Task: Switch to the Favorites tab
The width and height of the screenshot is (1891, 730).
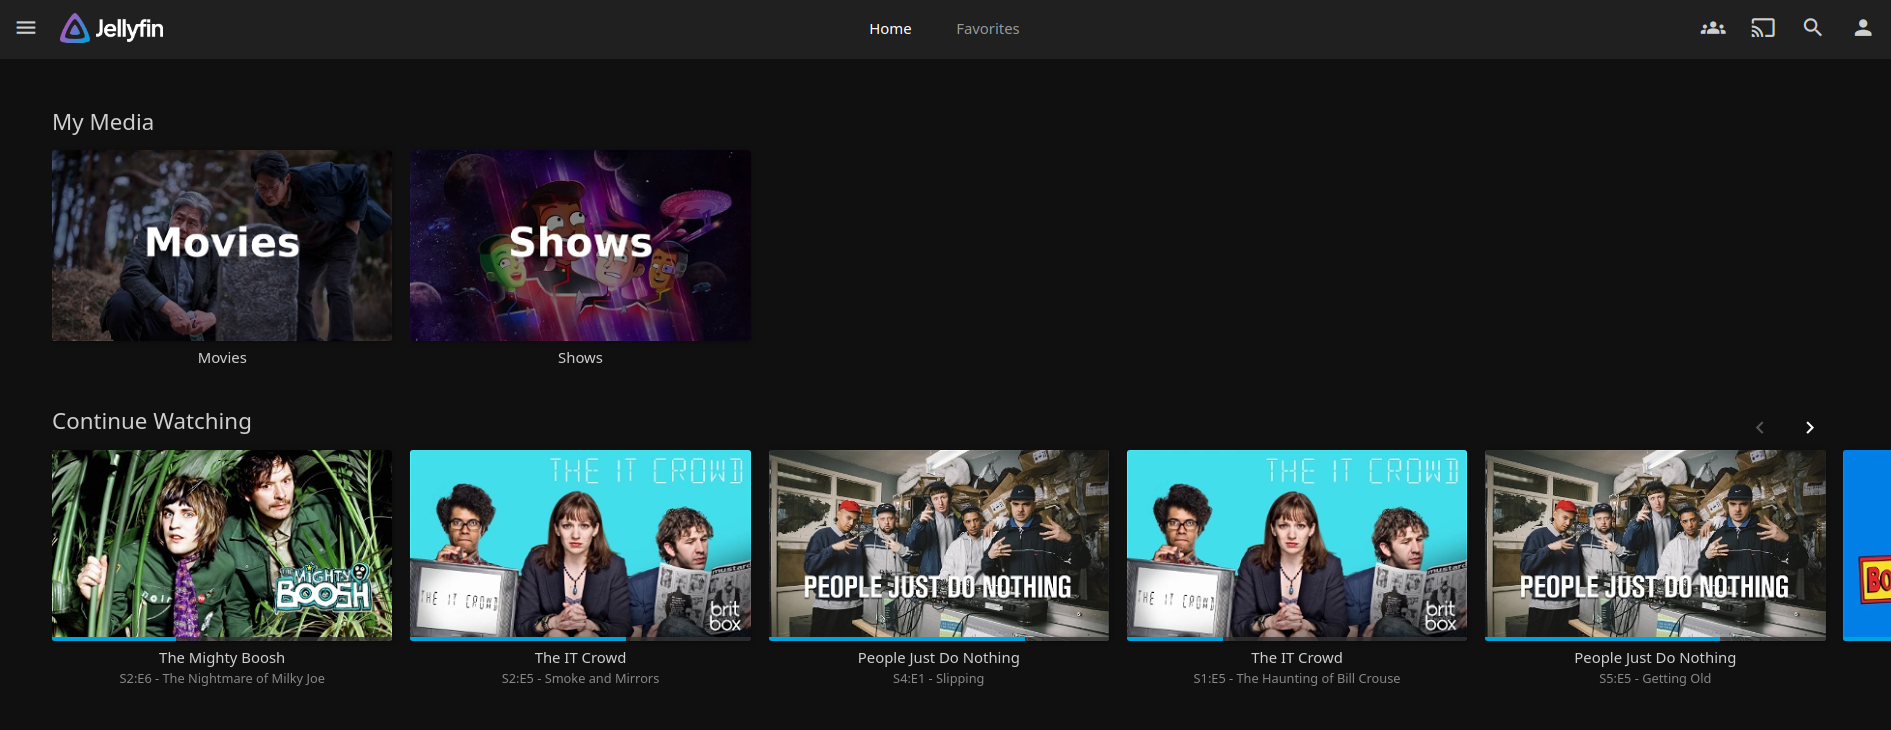Action: [x=987, y=29]
